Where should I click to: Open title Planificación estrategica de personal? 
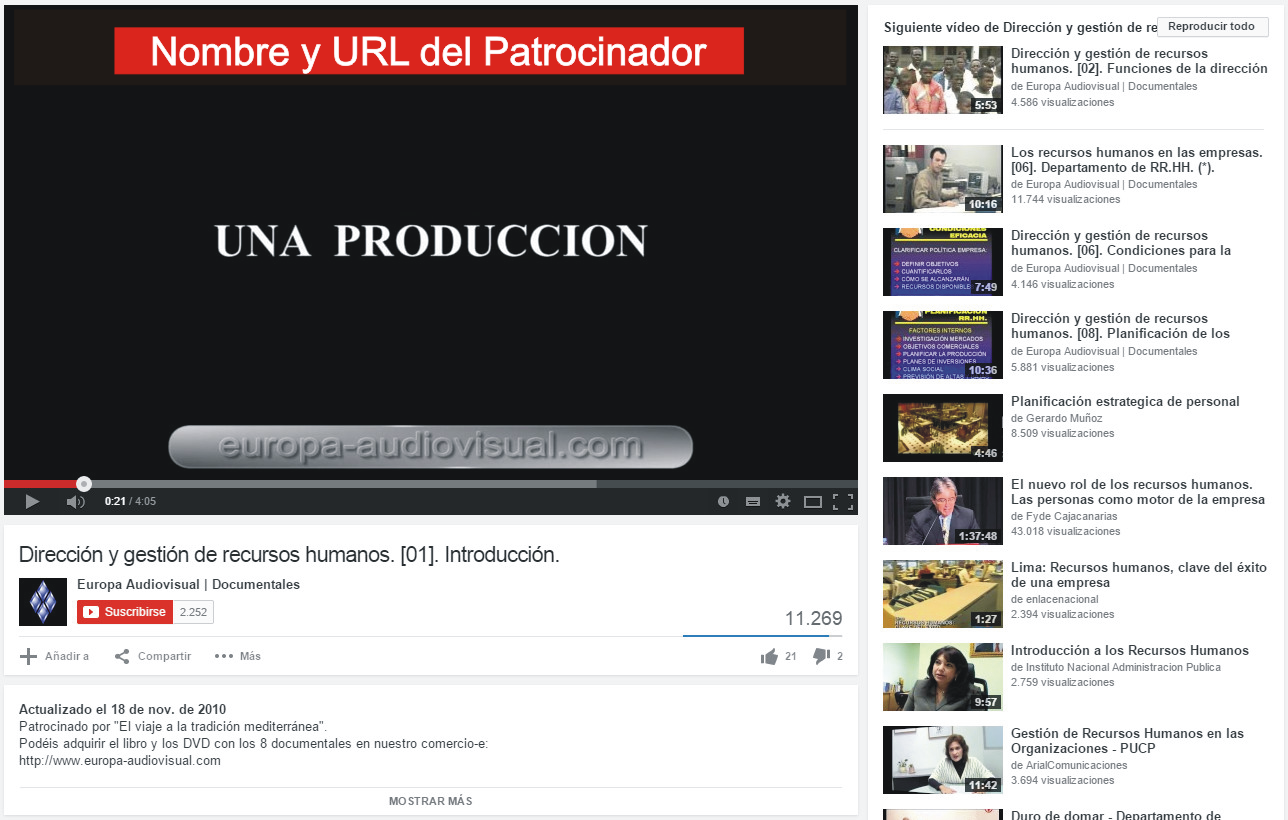(1125, 402)
